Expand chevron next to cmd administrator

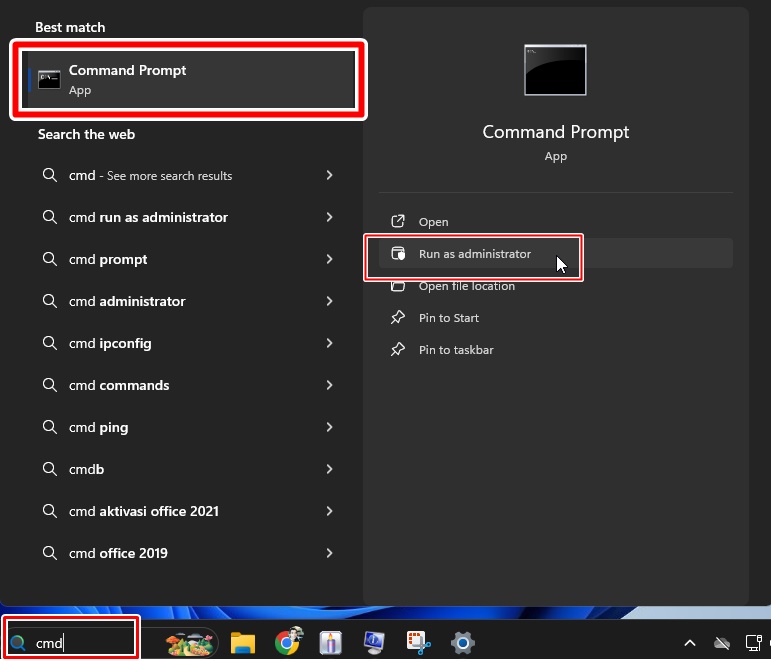pyautogui.click(x=329, y=301)
